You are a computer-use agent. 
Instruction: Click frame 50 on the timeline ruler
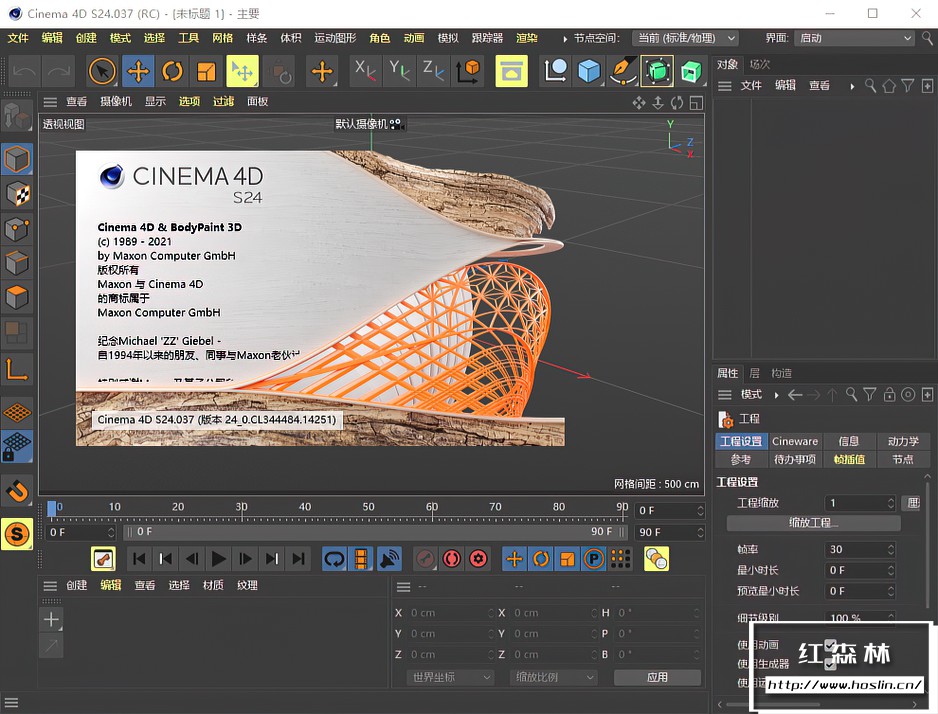[x=371, y=507]
